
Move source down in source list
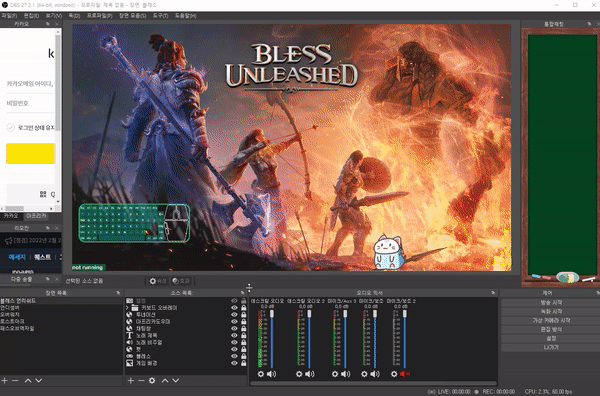click(176, 381)
